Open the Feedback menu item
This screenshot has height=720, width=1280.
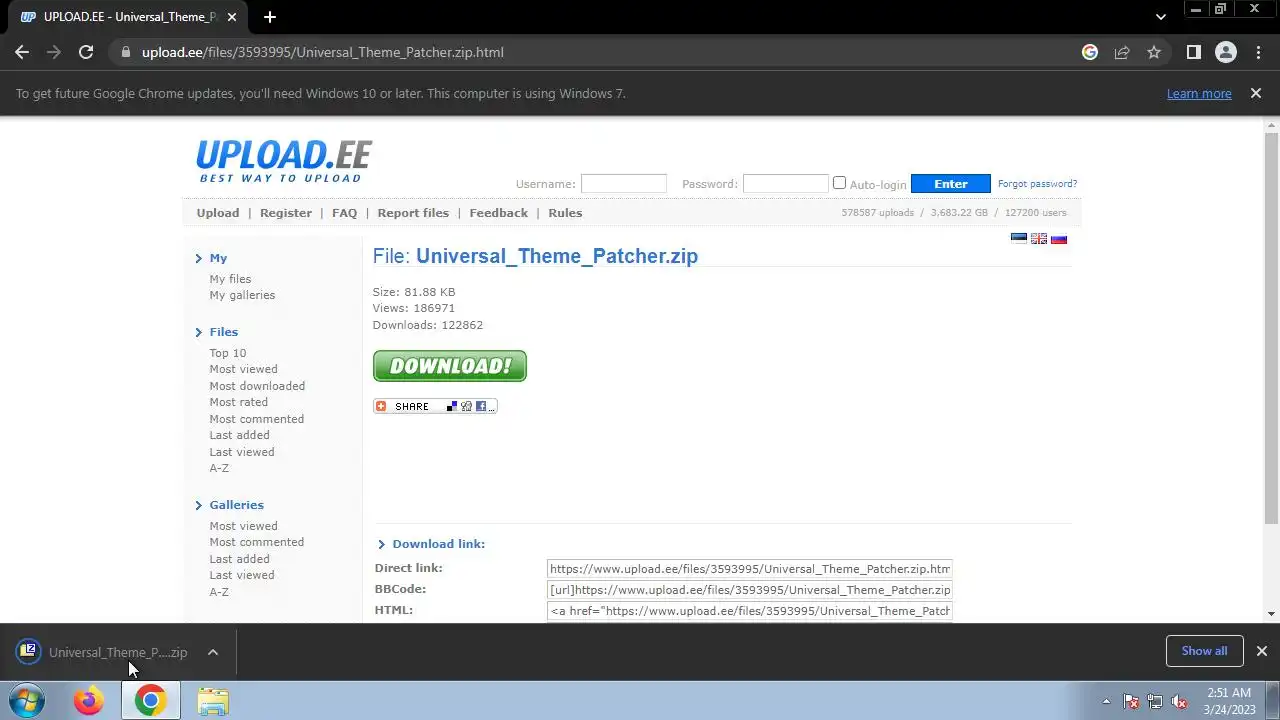click(x=498, y=213)
